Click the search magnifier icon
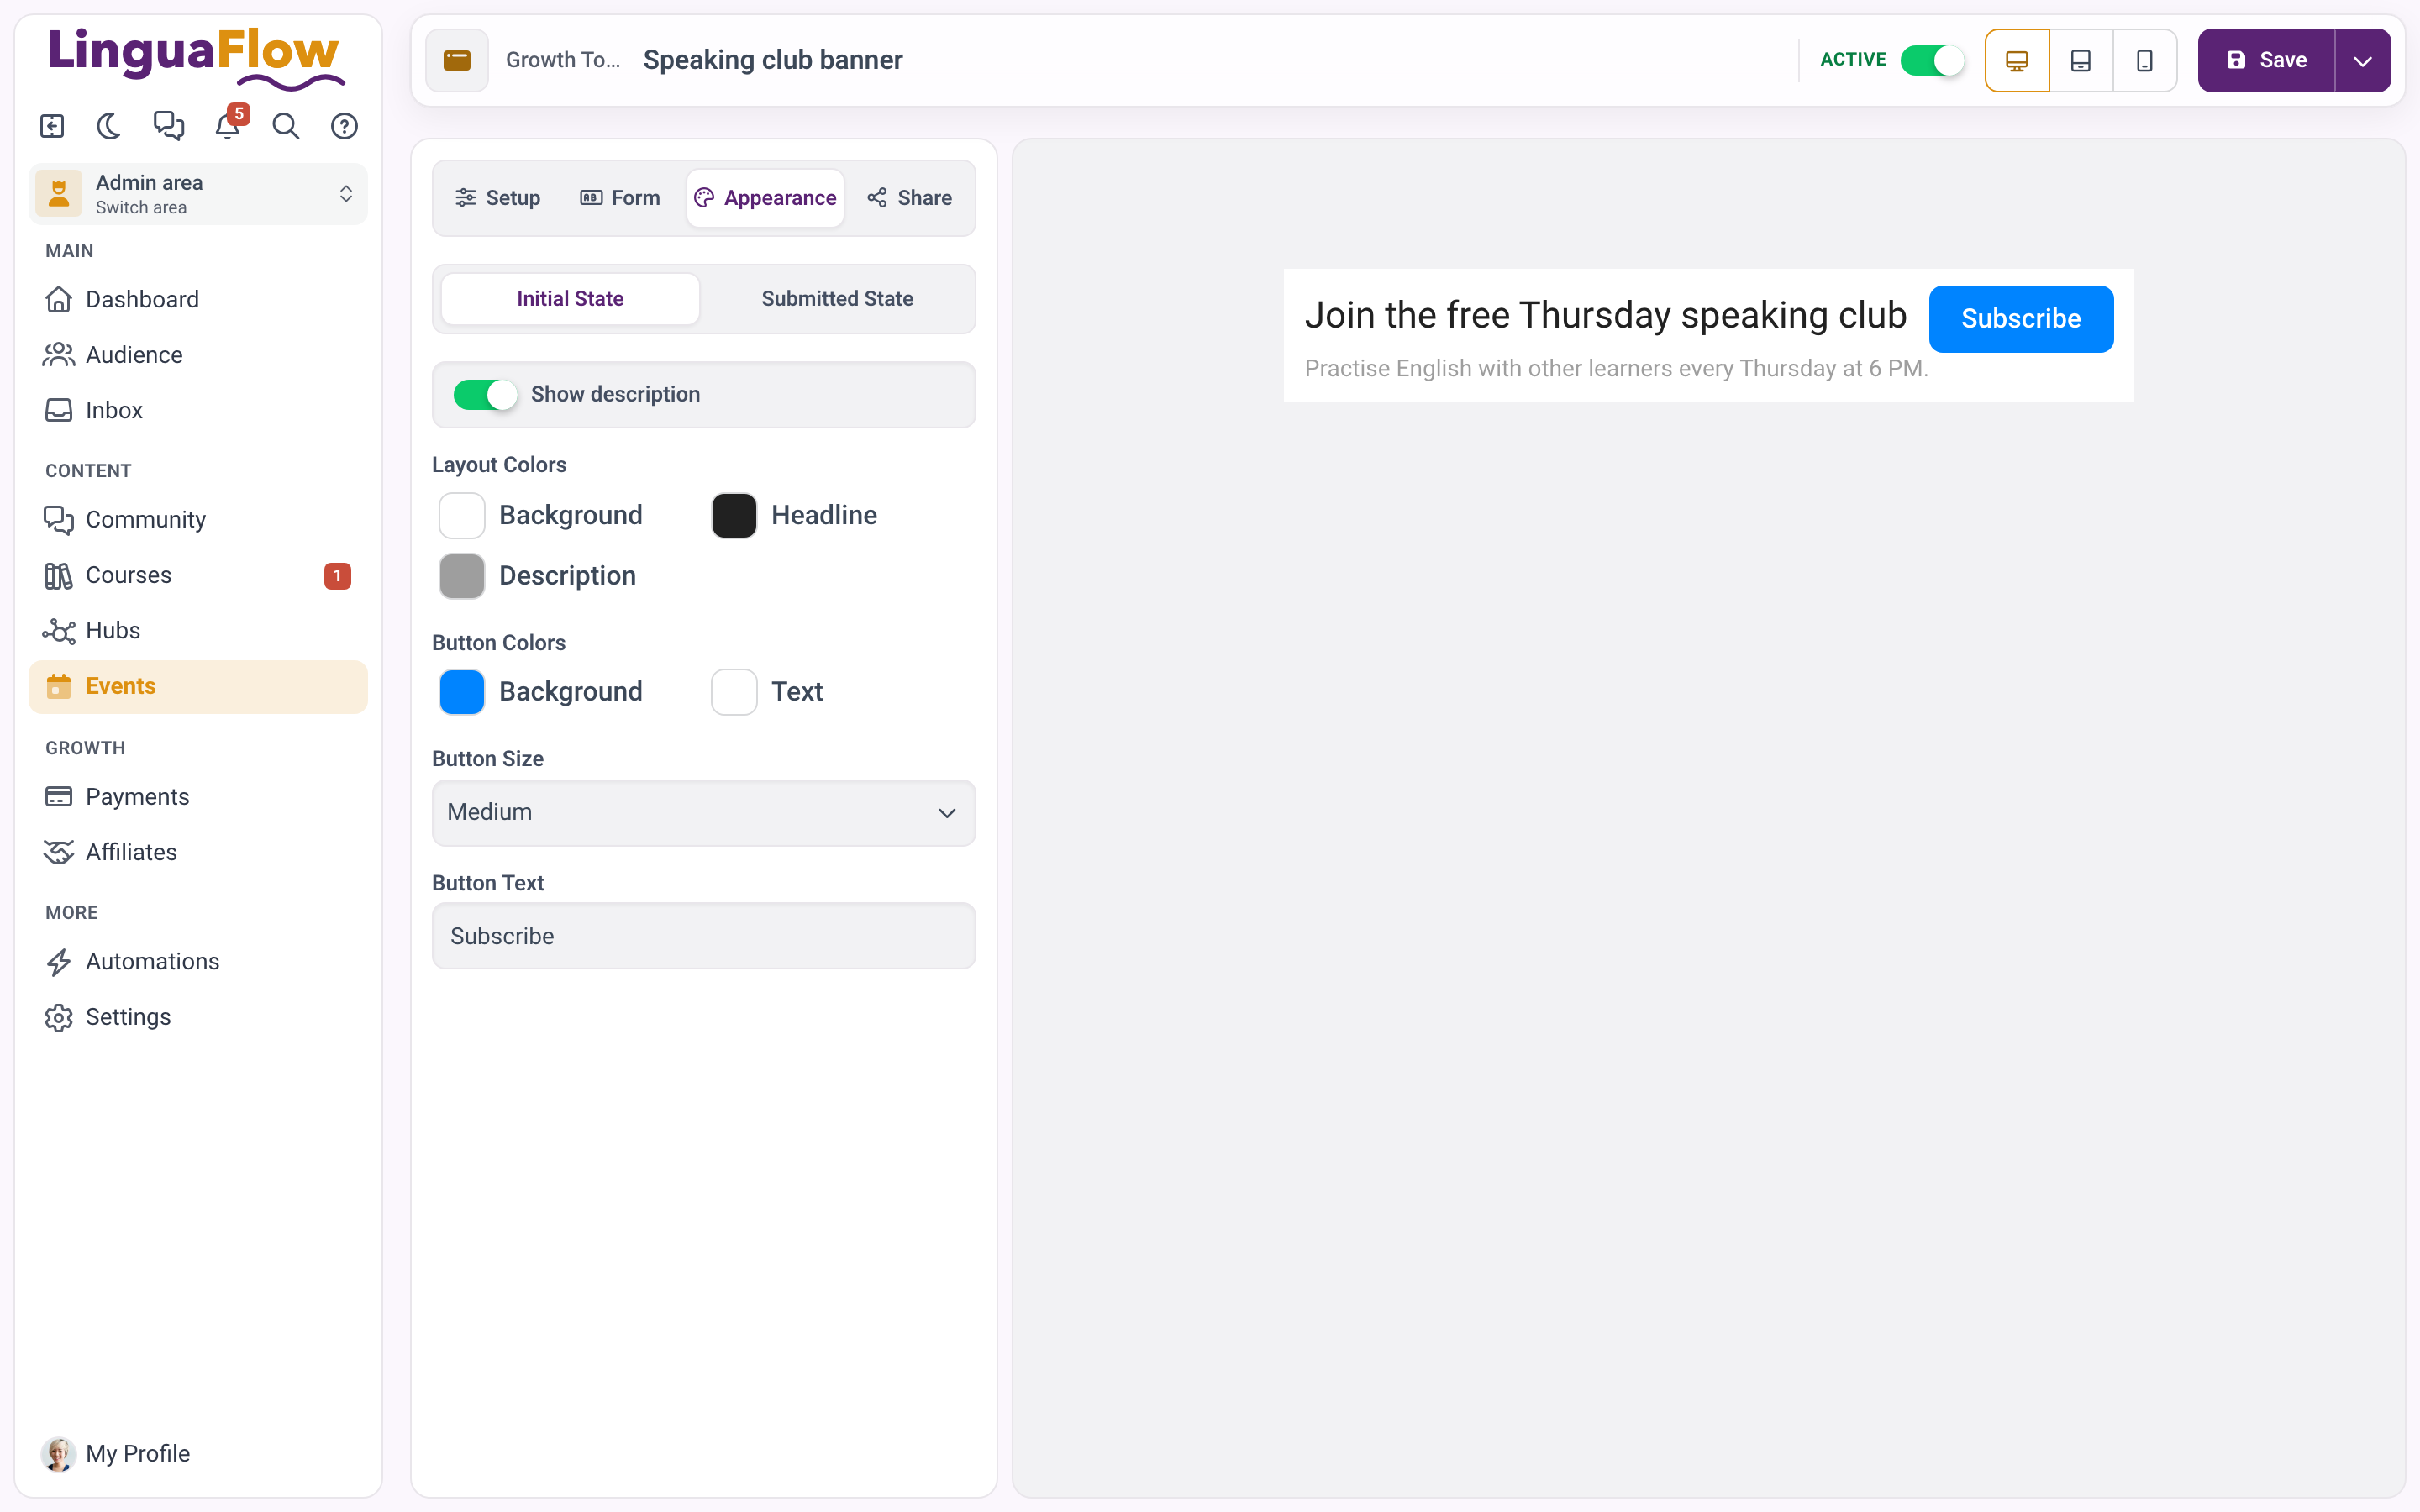Image resolution: width=2420 pixels, height=1512 pixels. click(x=286, y=126)
